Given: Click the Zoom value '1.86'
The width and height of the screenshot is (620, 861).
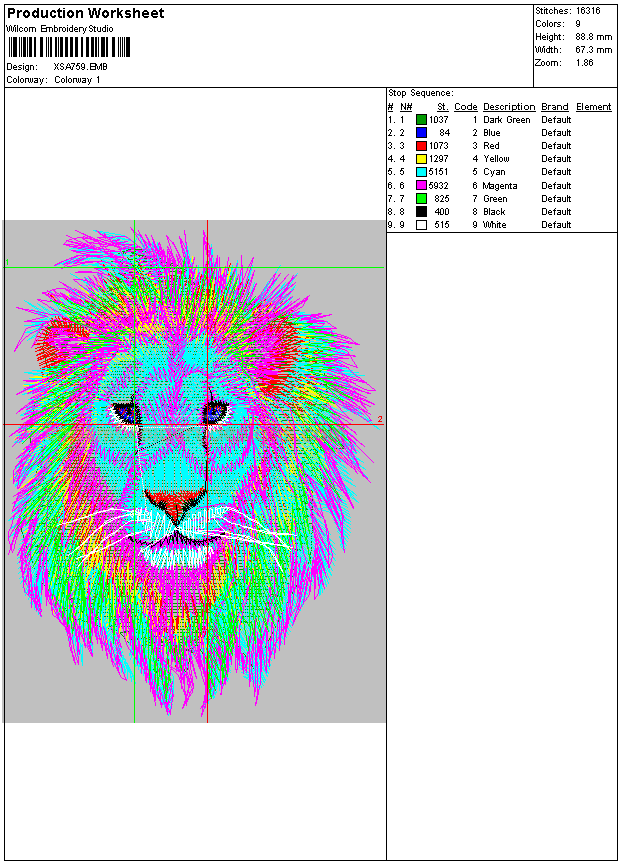Looking at the screenshot, I should coord(584,63).
